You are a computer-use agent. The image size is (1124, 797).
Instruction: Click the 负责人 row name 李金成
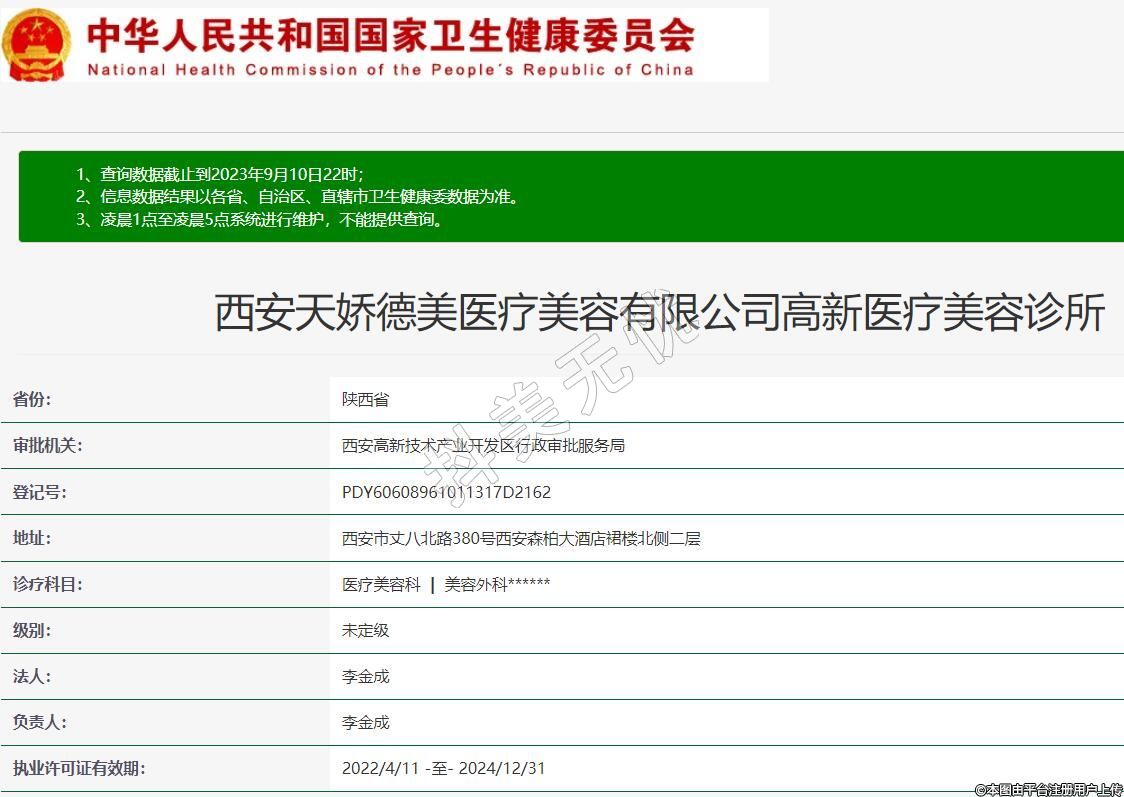coord(365,722)
